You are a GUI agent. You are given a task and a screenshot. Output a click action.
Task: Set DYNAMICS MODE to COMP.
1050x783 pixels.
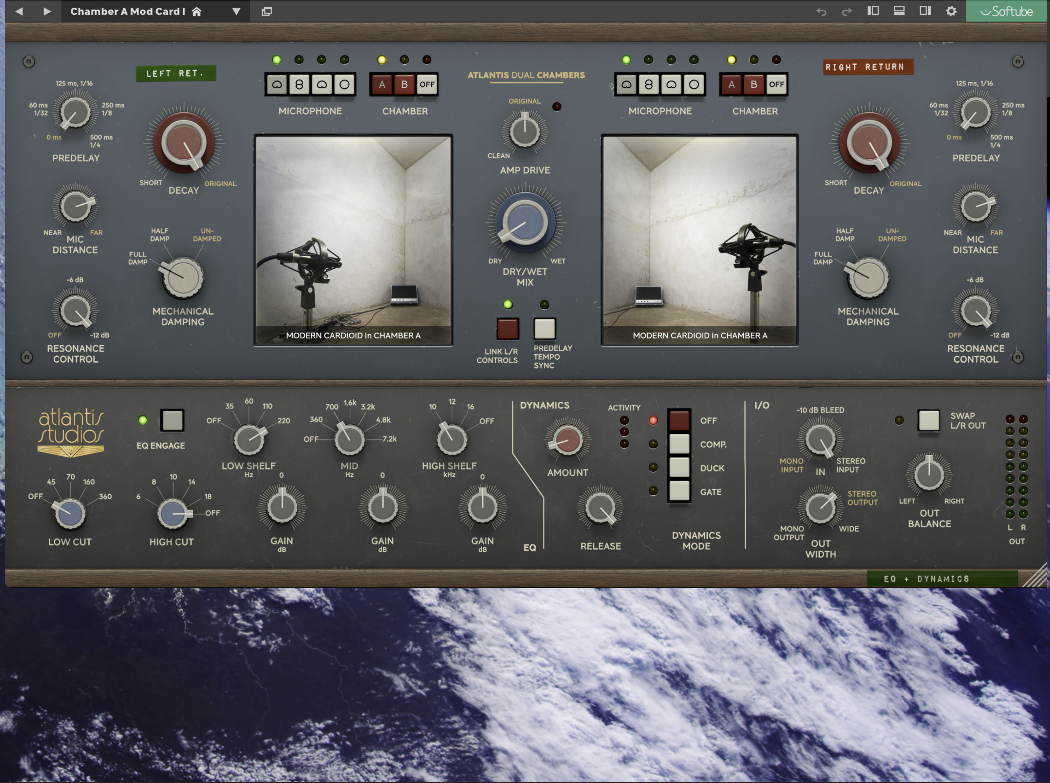tap(679, 444)
